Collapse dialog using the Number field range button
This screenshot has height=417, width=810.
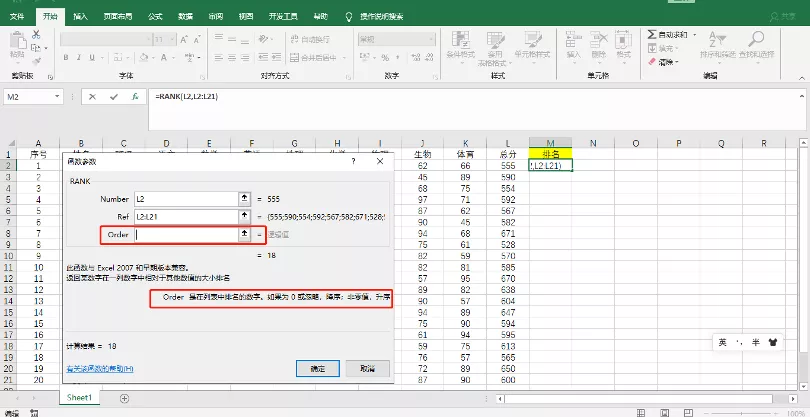pyautogui.click(x=244, y=199)
